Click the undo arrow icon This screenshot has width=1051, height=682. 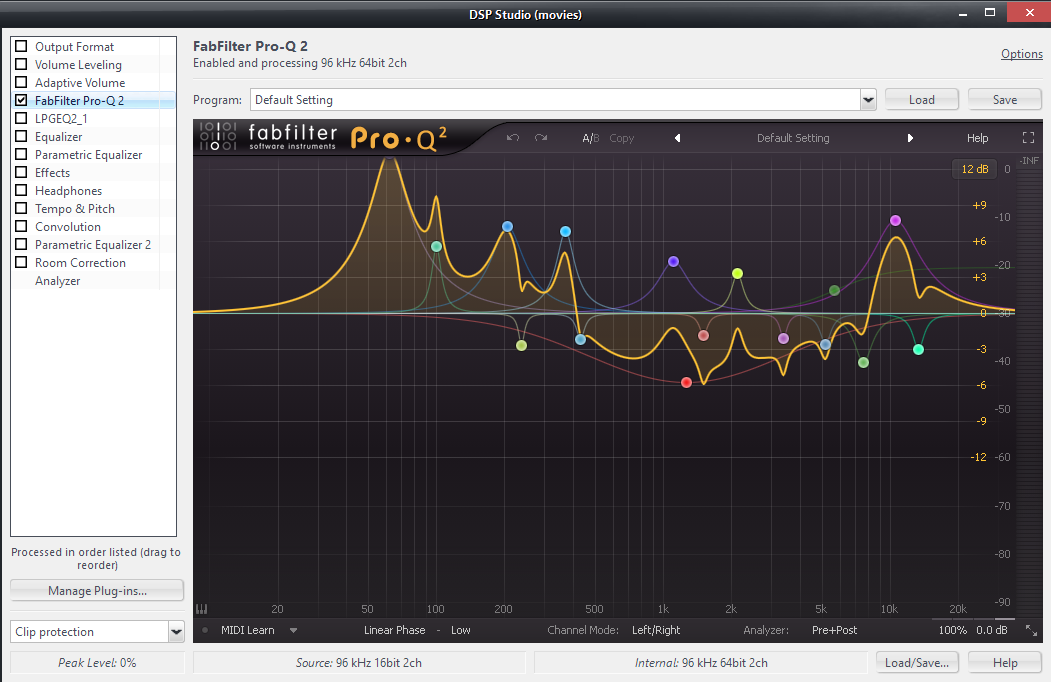pos(513,137)
